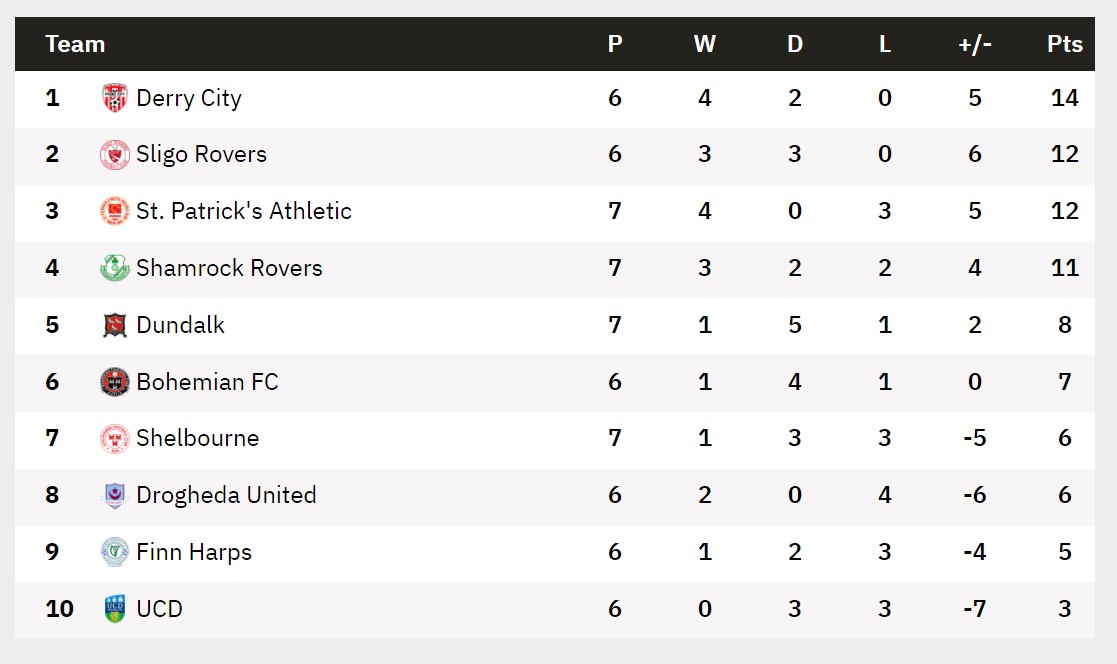Click the Drogheda United club crest
This screenshot has height=664, width=1117.
[115, 495]
